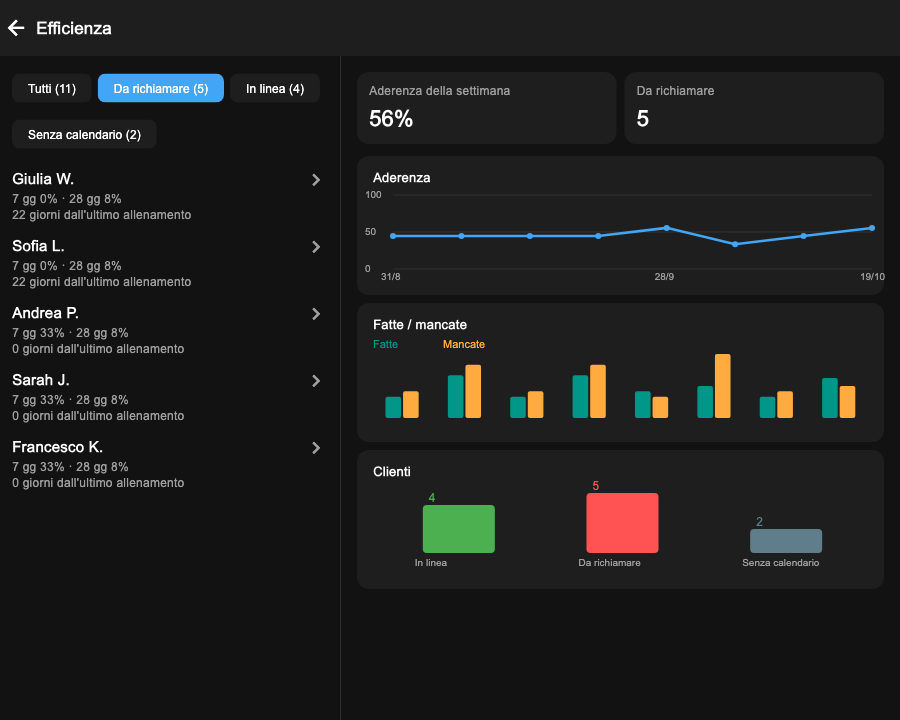The width and height of the screenshot is (900, 720).
Task: Select the Tutti (11) filter
Action: pos(52,88)
